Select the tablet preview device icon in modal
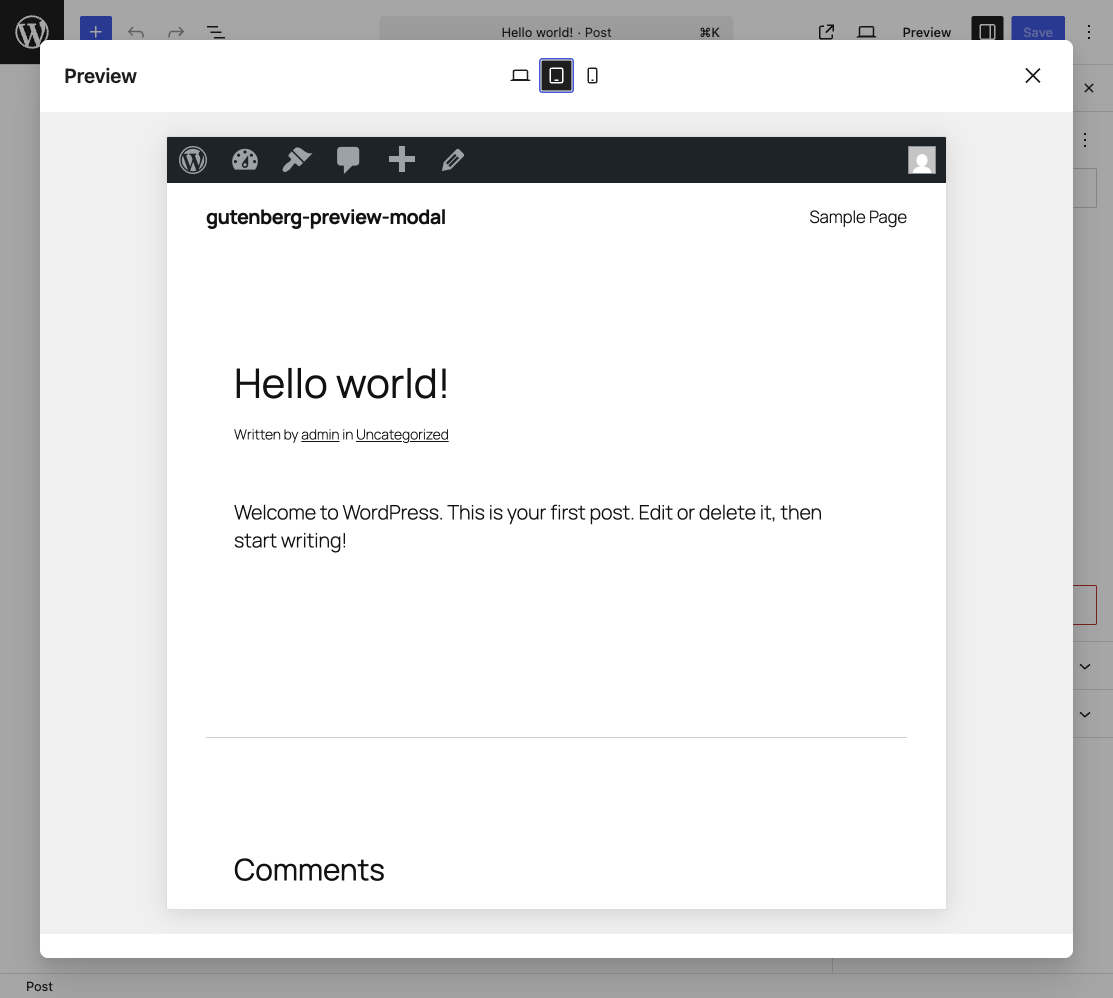 [556, 76]
